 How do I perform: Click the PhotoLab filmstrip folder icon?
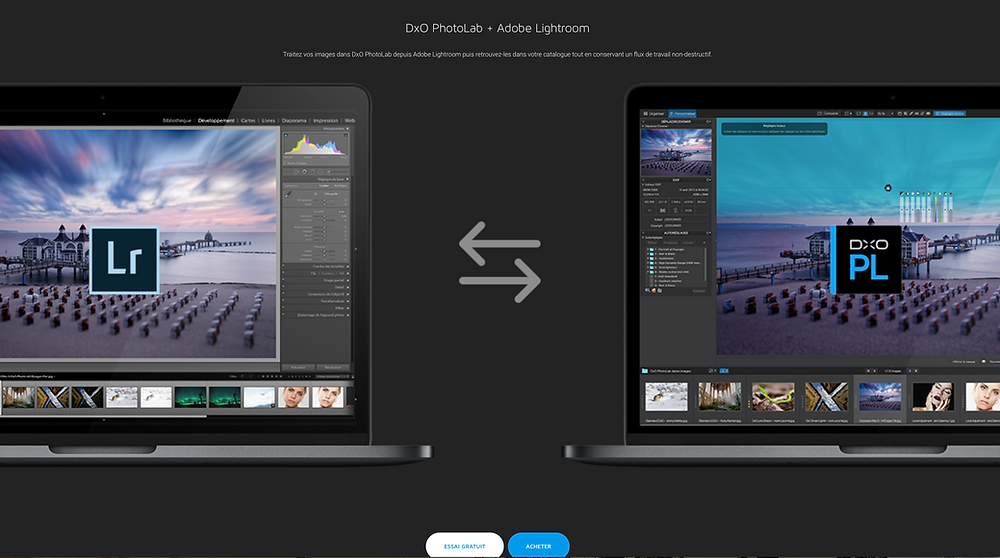point(645,371)
